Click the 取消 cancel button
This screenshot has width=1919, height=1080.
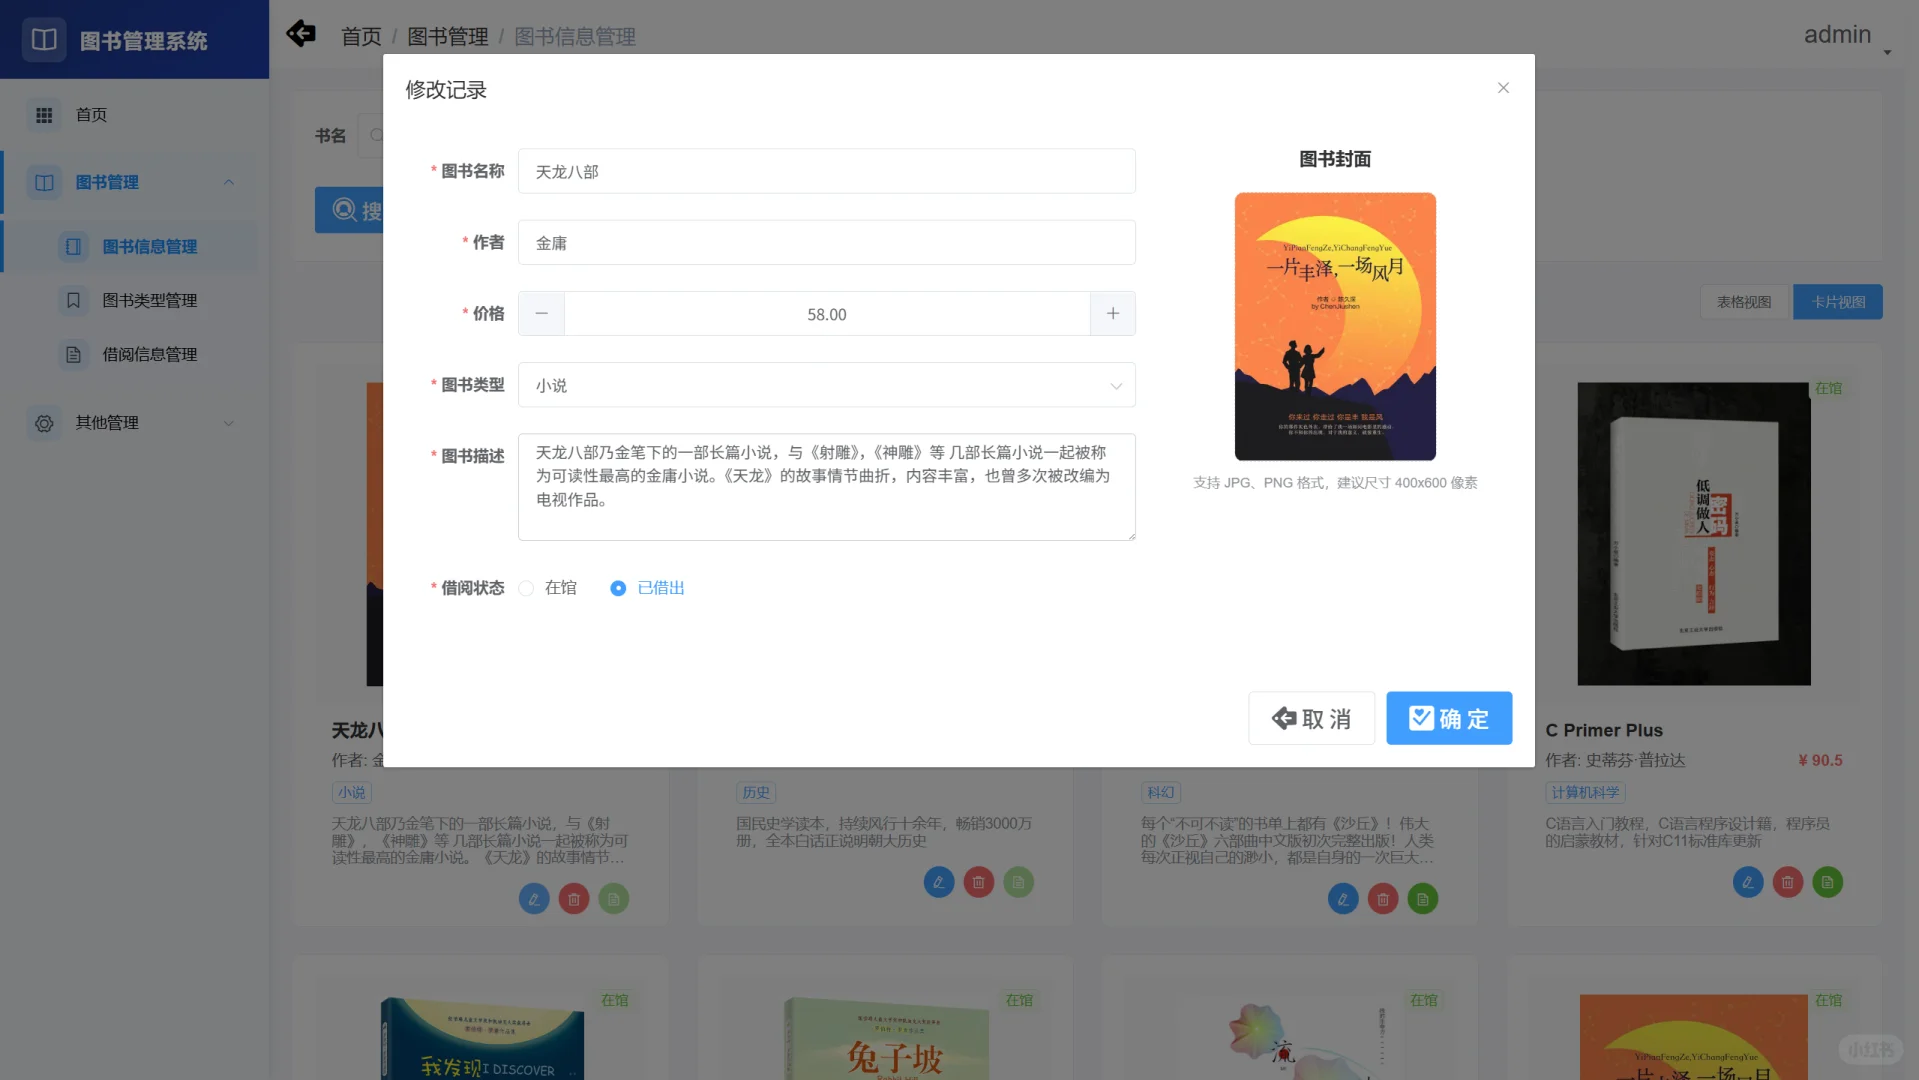[x=1311, y=718]
